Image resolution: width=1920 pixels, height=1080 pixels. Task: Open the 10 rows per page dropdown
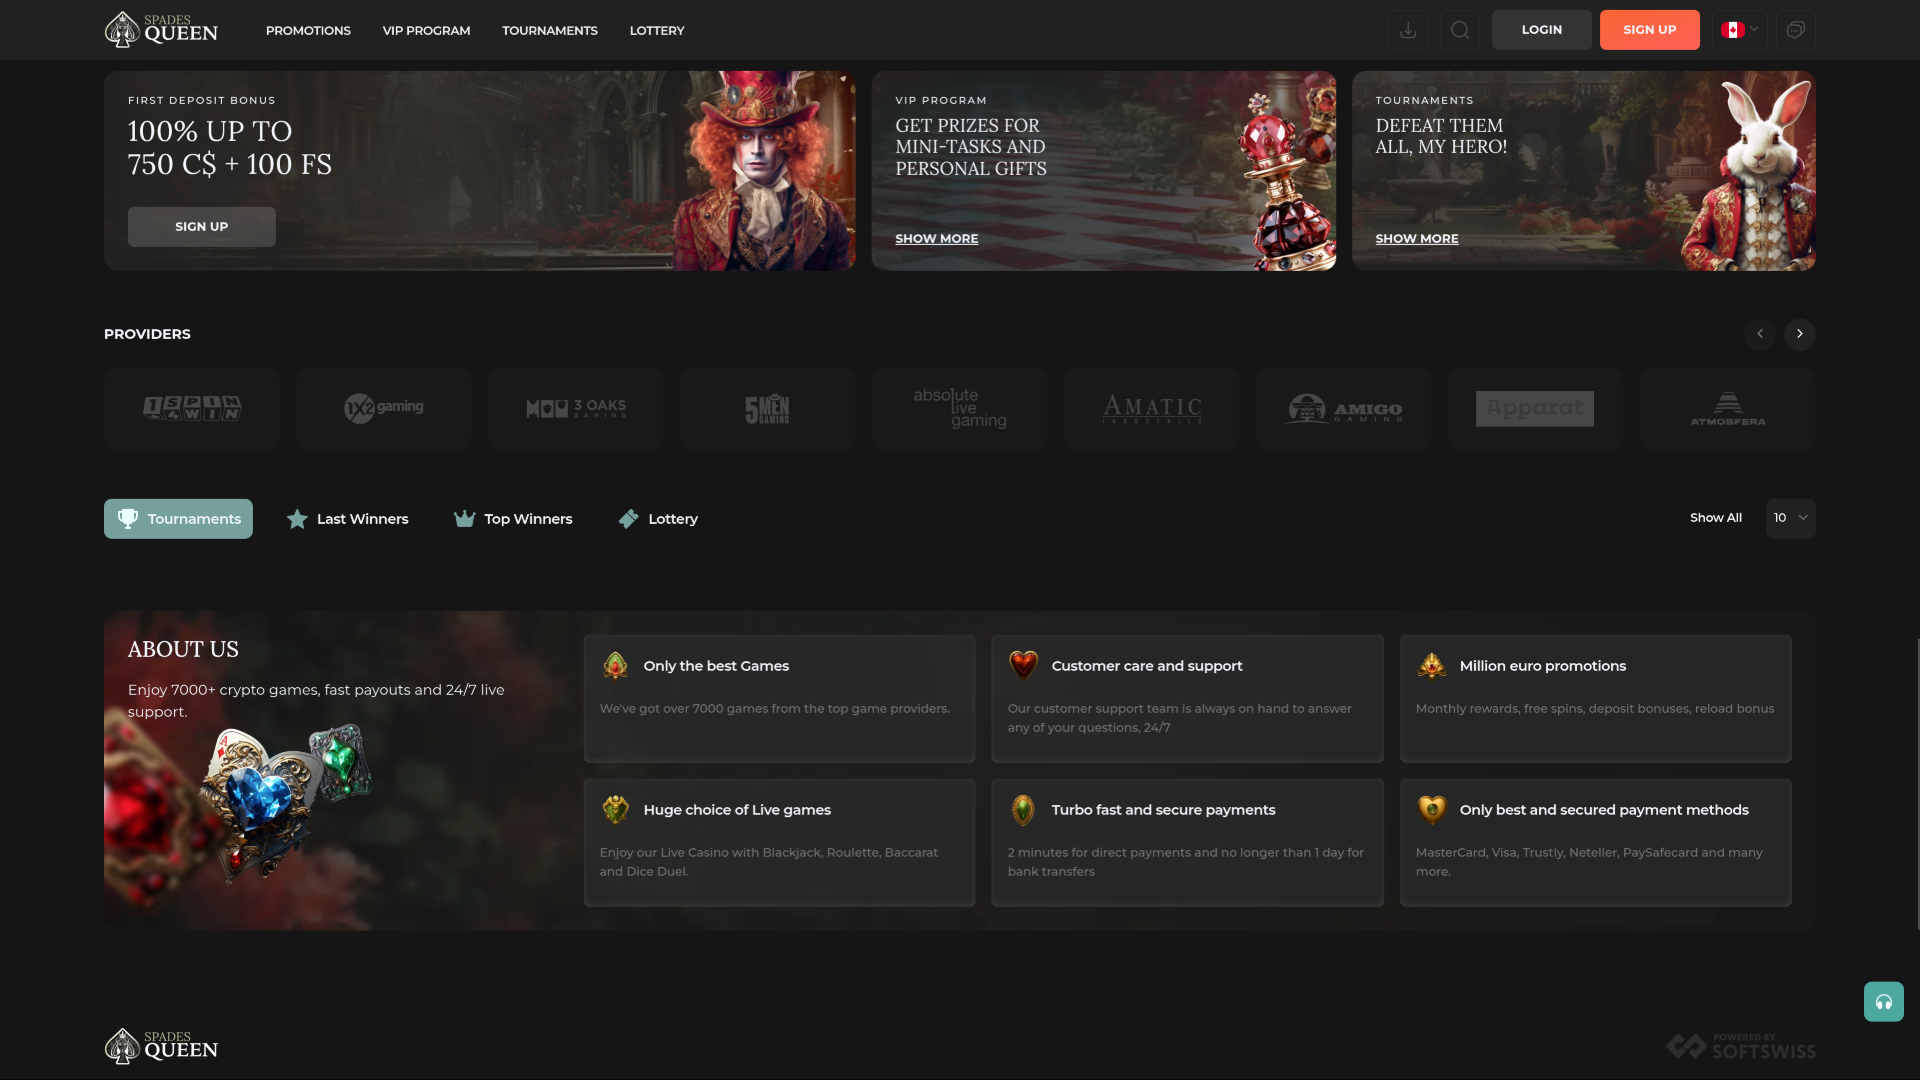point(1790,518)
